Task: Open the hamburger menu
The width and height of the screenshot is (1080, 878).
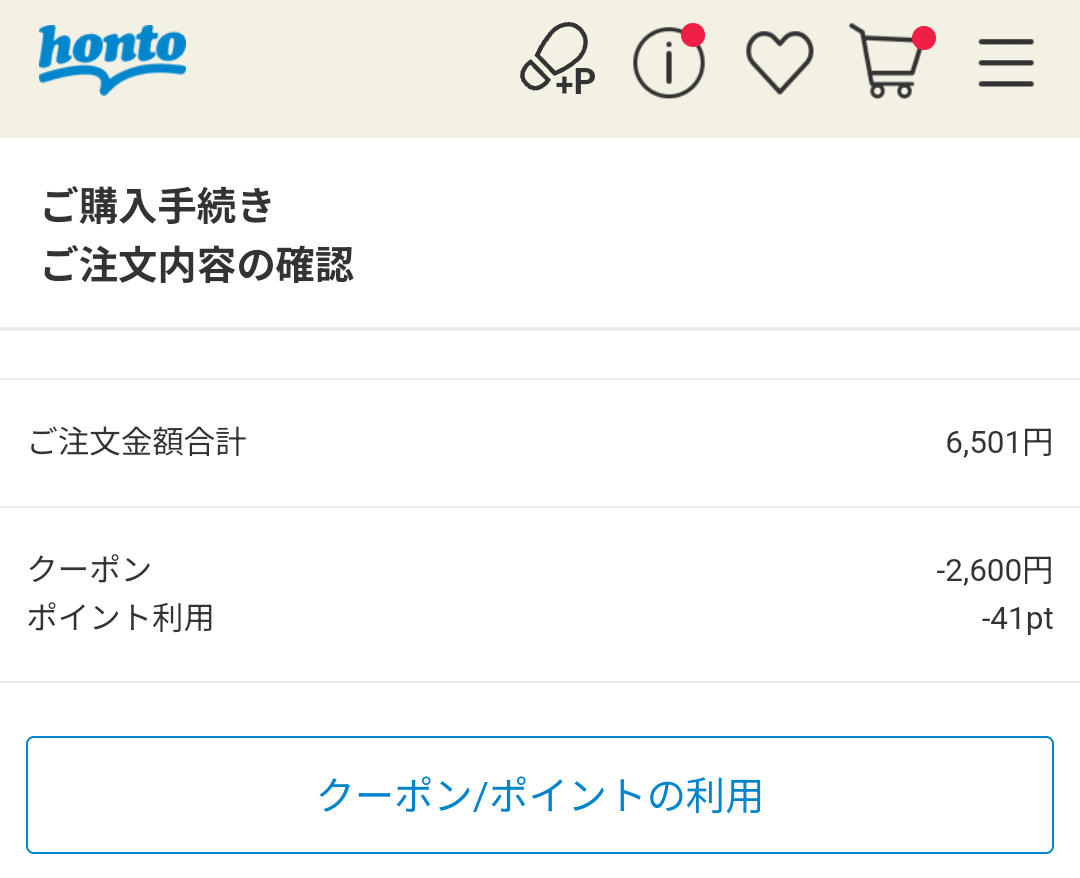Action: tap(1006, 63)
